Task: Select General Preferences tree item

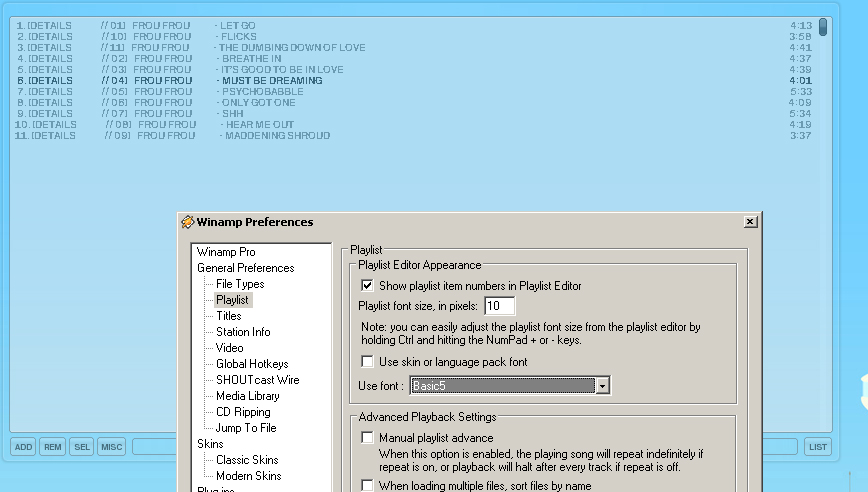Action: [x=245, y=268]
